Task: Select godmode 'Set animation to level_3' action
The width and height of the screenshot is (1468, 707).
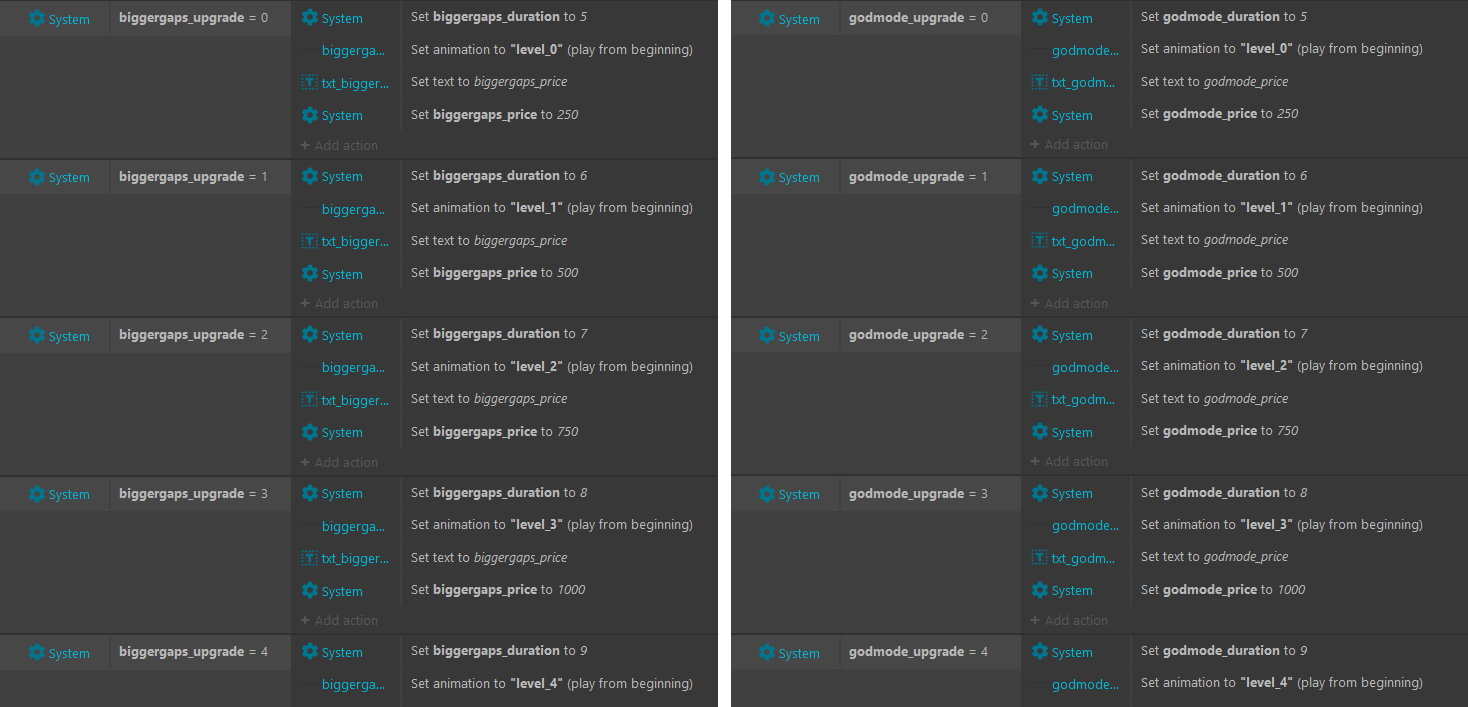Action: [x=1282, y=525]
